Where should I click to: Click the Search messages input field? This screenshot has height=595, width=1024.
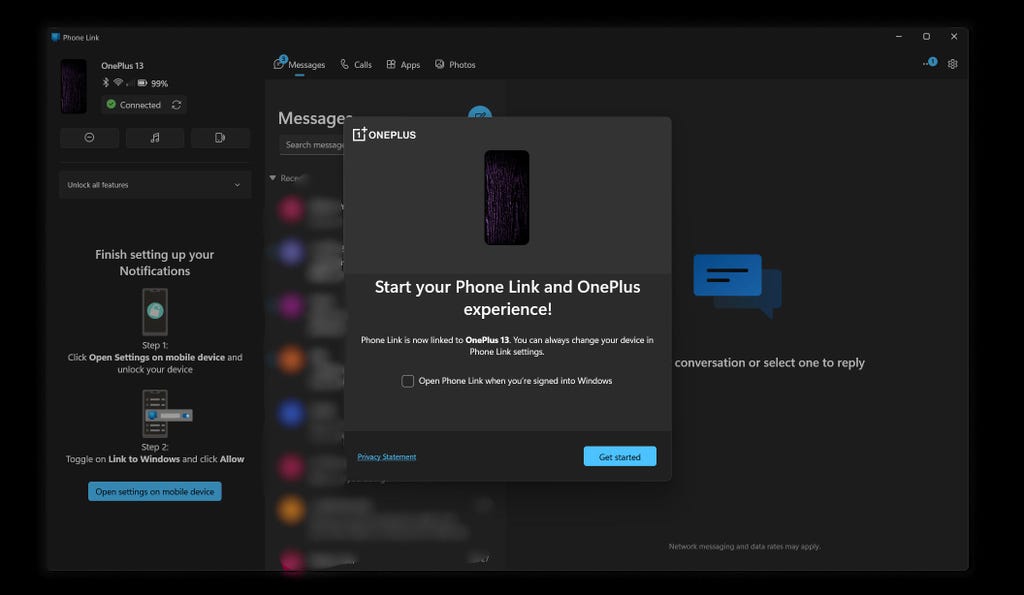[x=312, y=145]
